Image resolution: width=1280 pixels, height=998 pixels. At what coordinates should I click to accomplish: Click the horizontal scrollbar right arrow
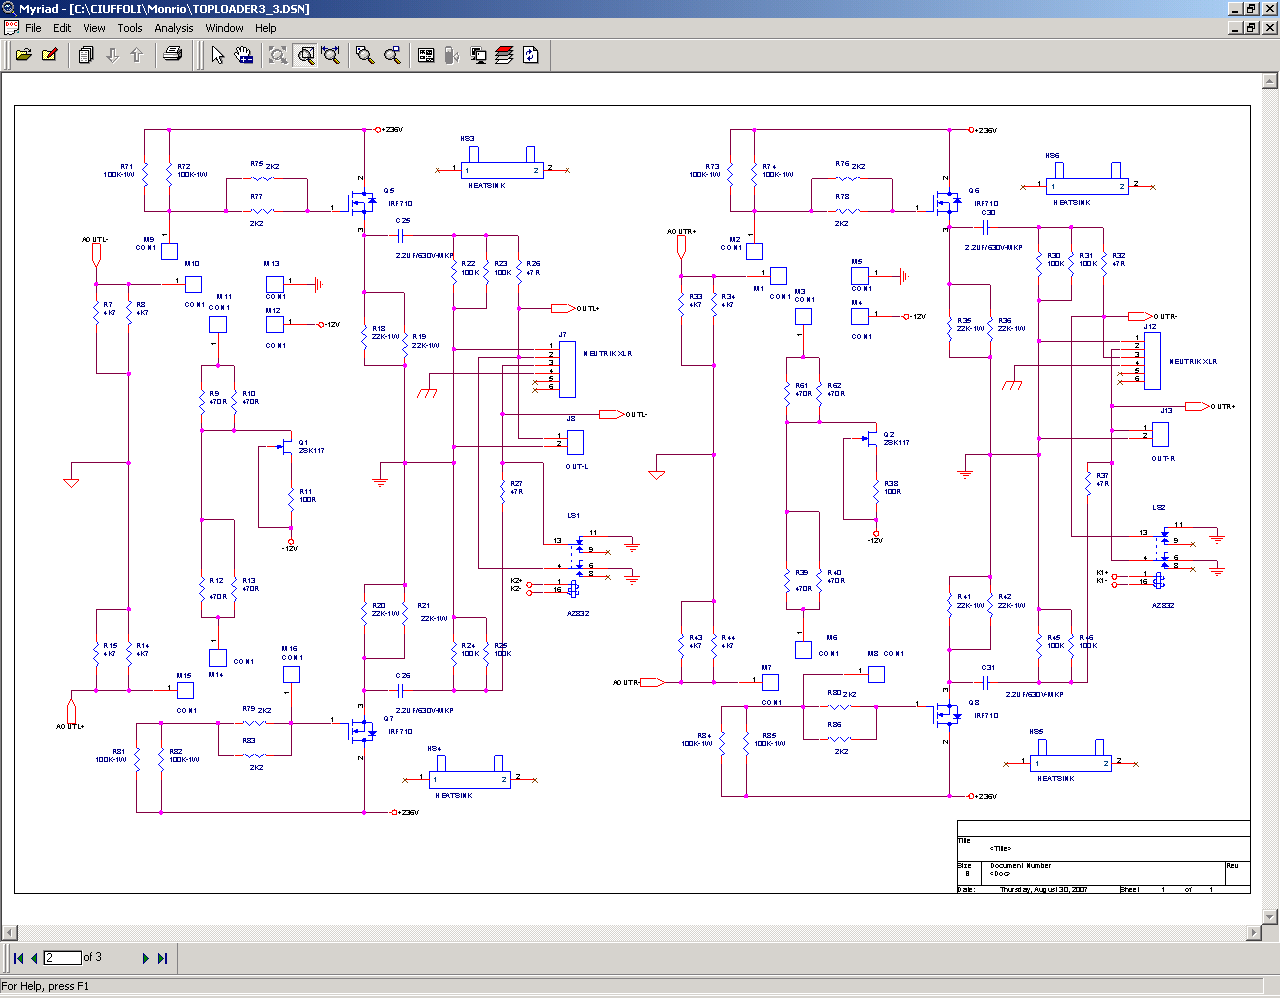click(x=1254, y=932)
